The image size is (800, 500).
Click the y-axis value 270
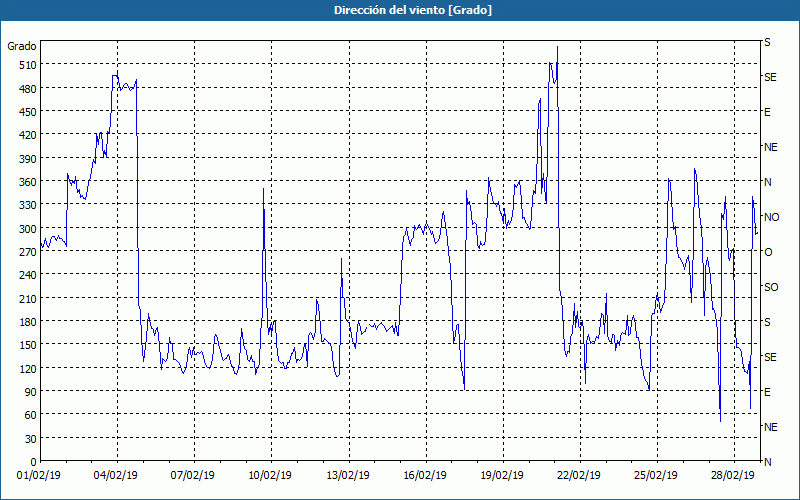(x=28, y=252)
